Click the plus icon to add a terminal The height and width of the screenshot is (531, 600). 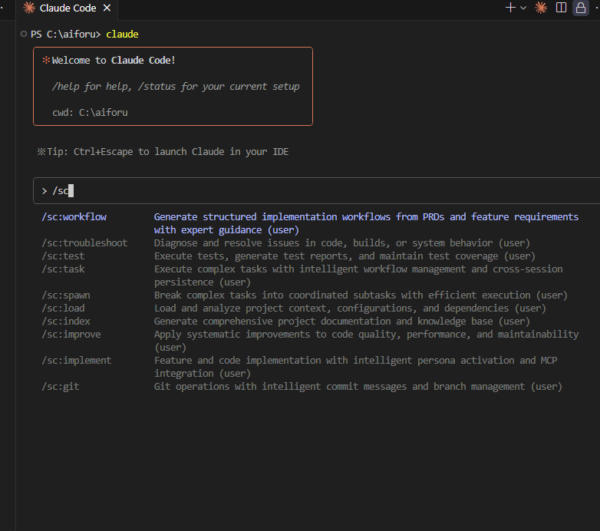pyautogui.click(x=510, y=8)
